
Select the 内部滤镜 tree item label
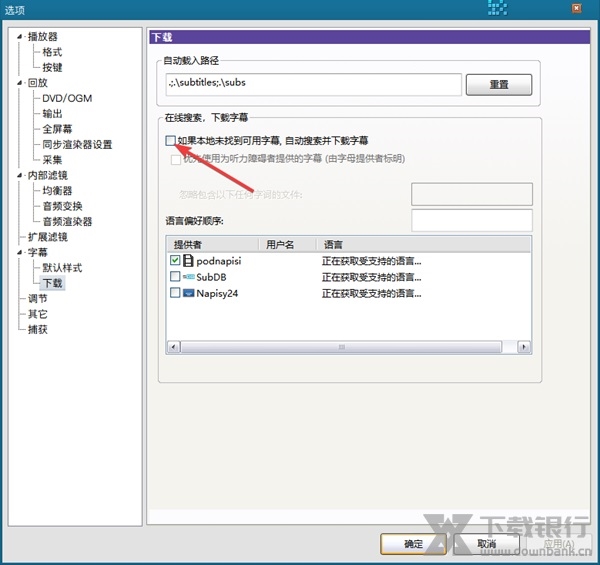click(47, 175)
